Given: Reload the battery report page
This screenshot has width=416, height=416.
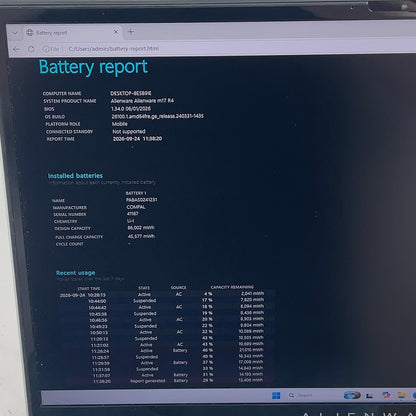Looking at the screenshot, I should (31, 49).
